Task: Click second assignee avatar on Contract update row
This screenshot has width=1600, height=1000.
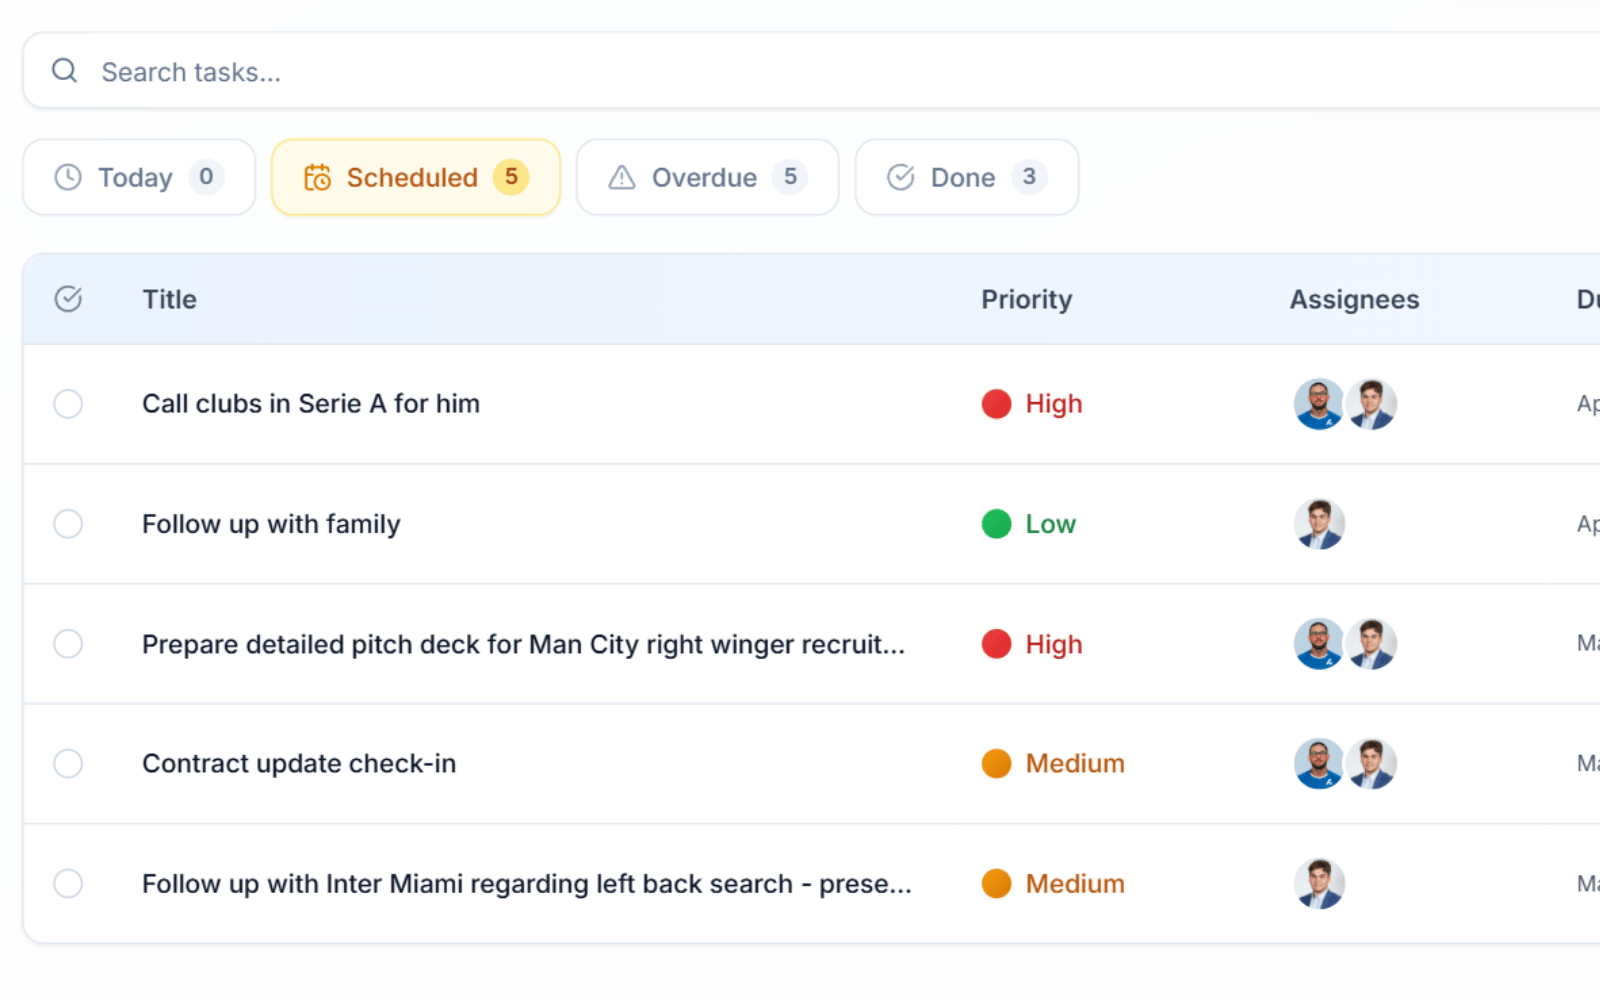Action: [x=1371, y=764]
